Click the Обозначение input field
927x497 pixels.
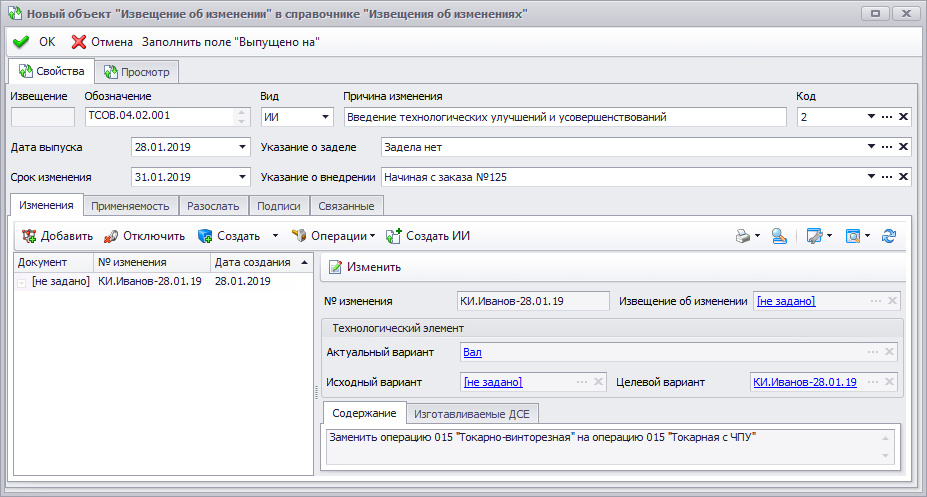pos(161,116)
